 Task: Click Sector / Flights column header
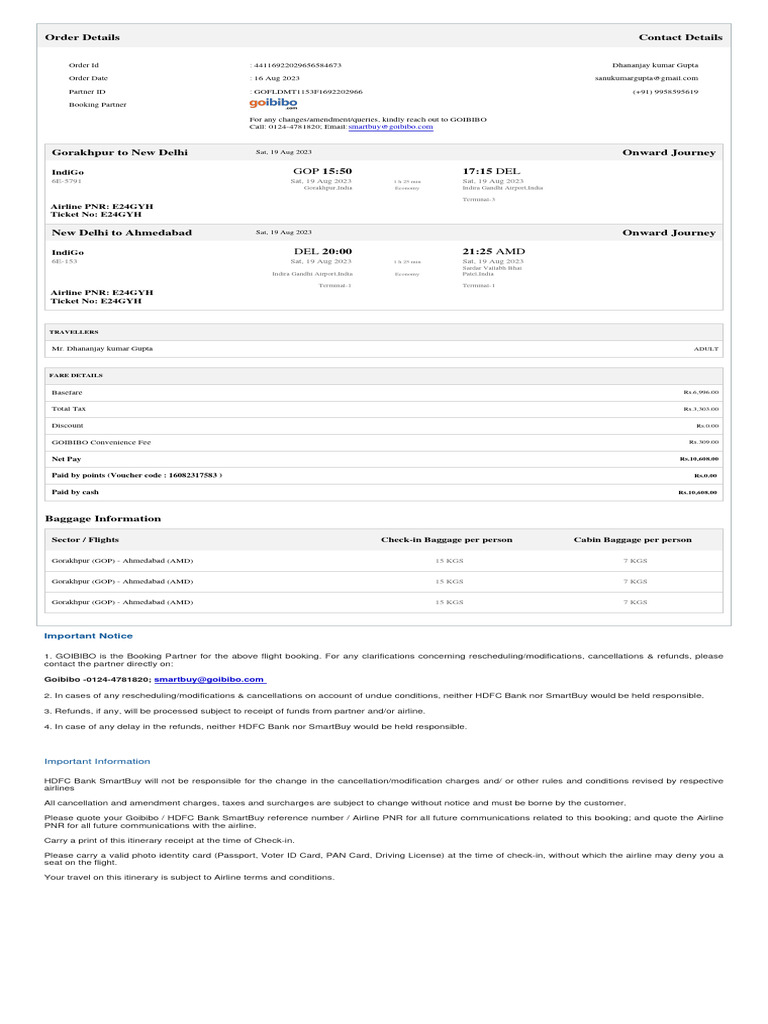tap(85, 540)
